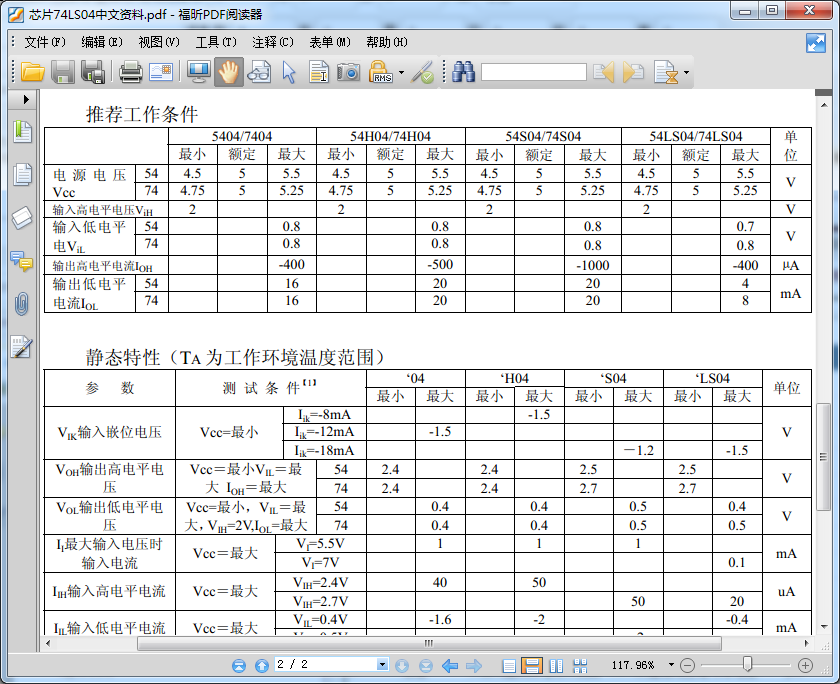Screen dimensions: 840x684
Task: Click the horizontal scroll right arrow
Action: click(x=807, y=643)
